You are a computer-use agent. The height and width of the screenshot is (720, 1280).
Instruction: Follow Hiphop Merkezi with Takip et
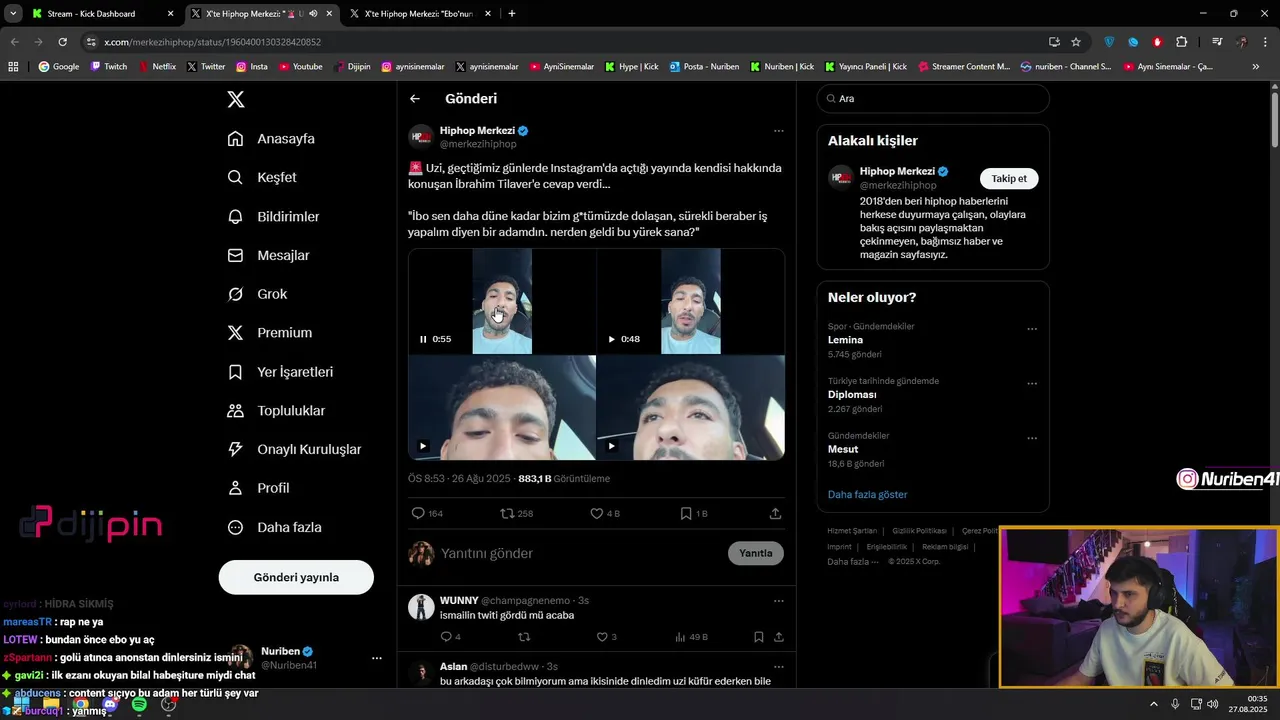pyautogui.click(x=1009, y=178)
